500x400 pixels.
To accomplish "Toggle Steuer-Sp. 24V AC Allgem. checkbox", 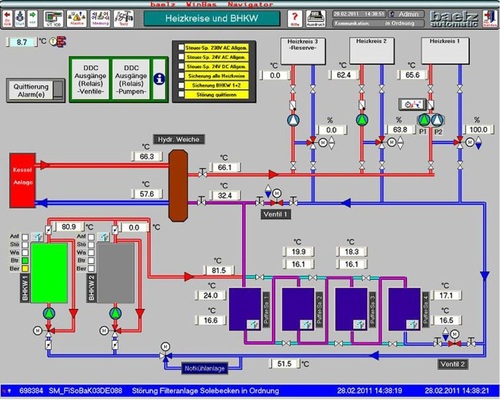I will pos(181,57).
